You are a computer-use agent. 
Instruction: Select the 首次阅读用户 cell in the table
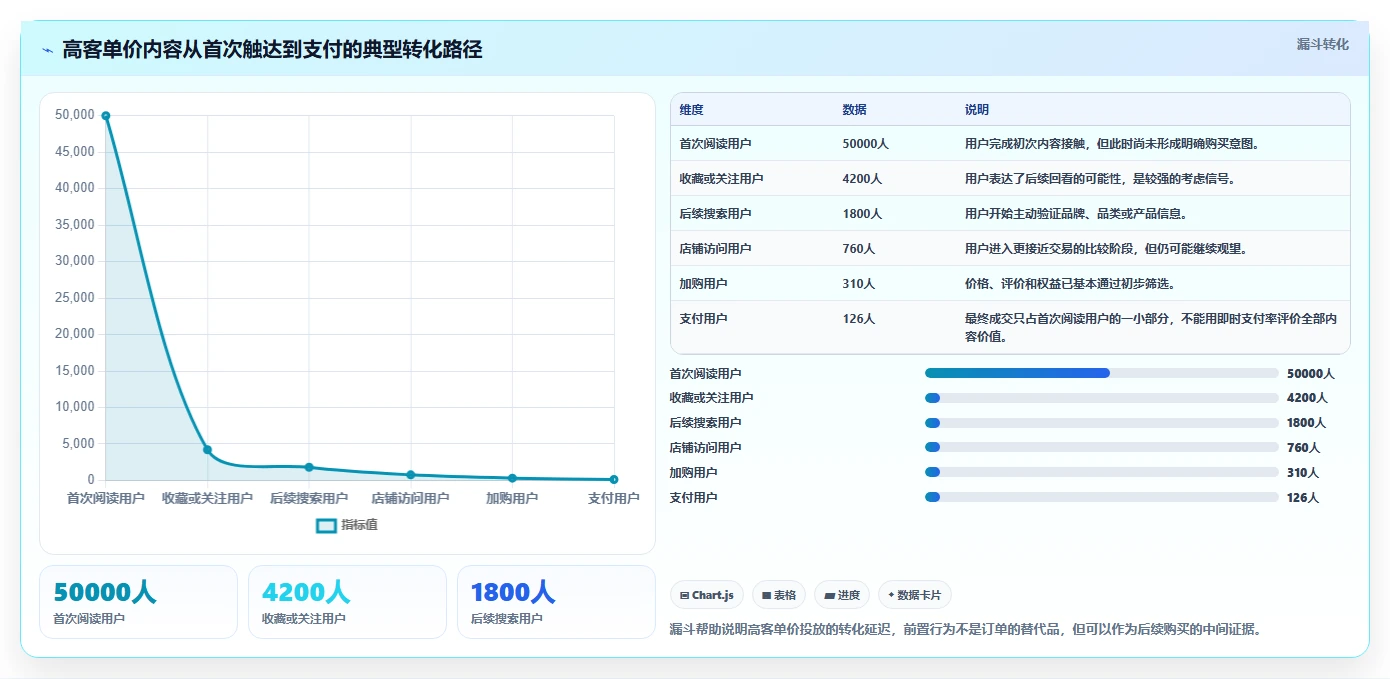(715, 144)
